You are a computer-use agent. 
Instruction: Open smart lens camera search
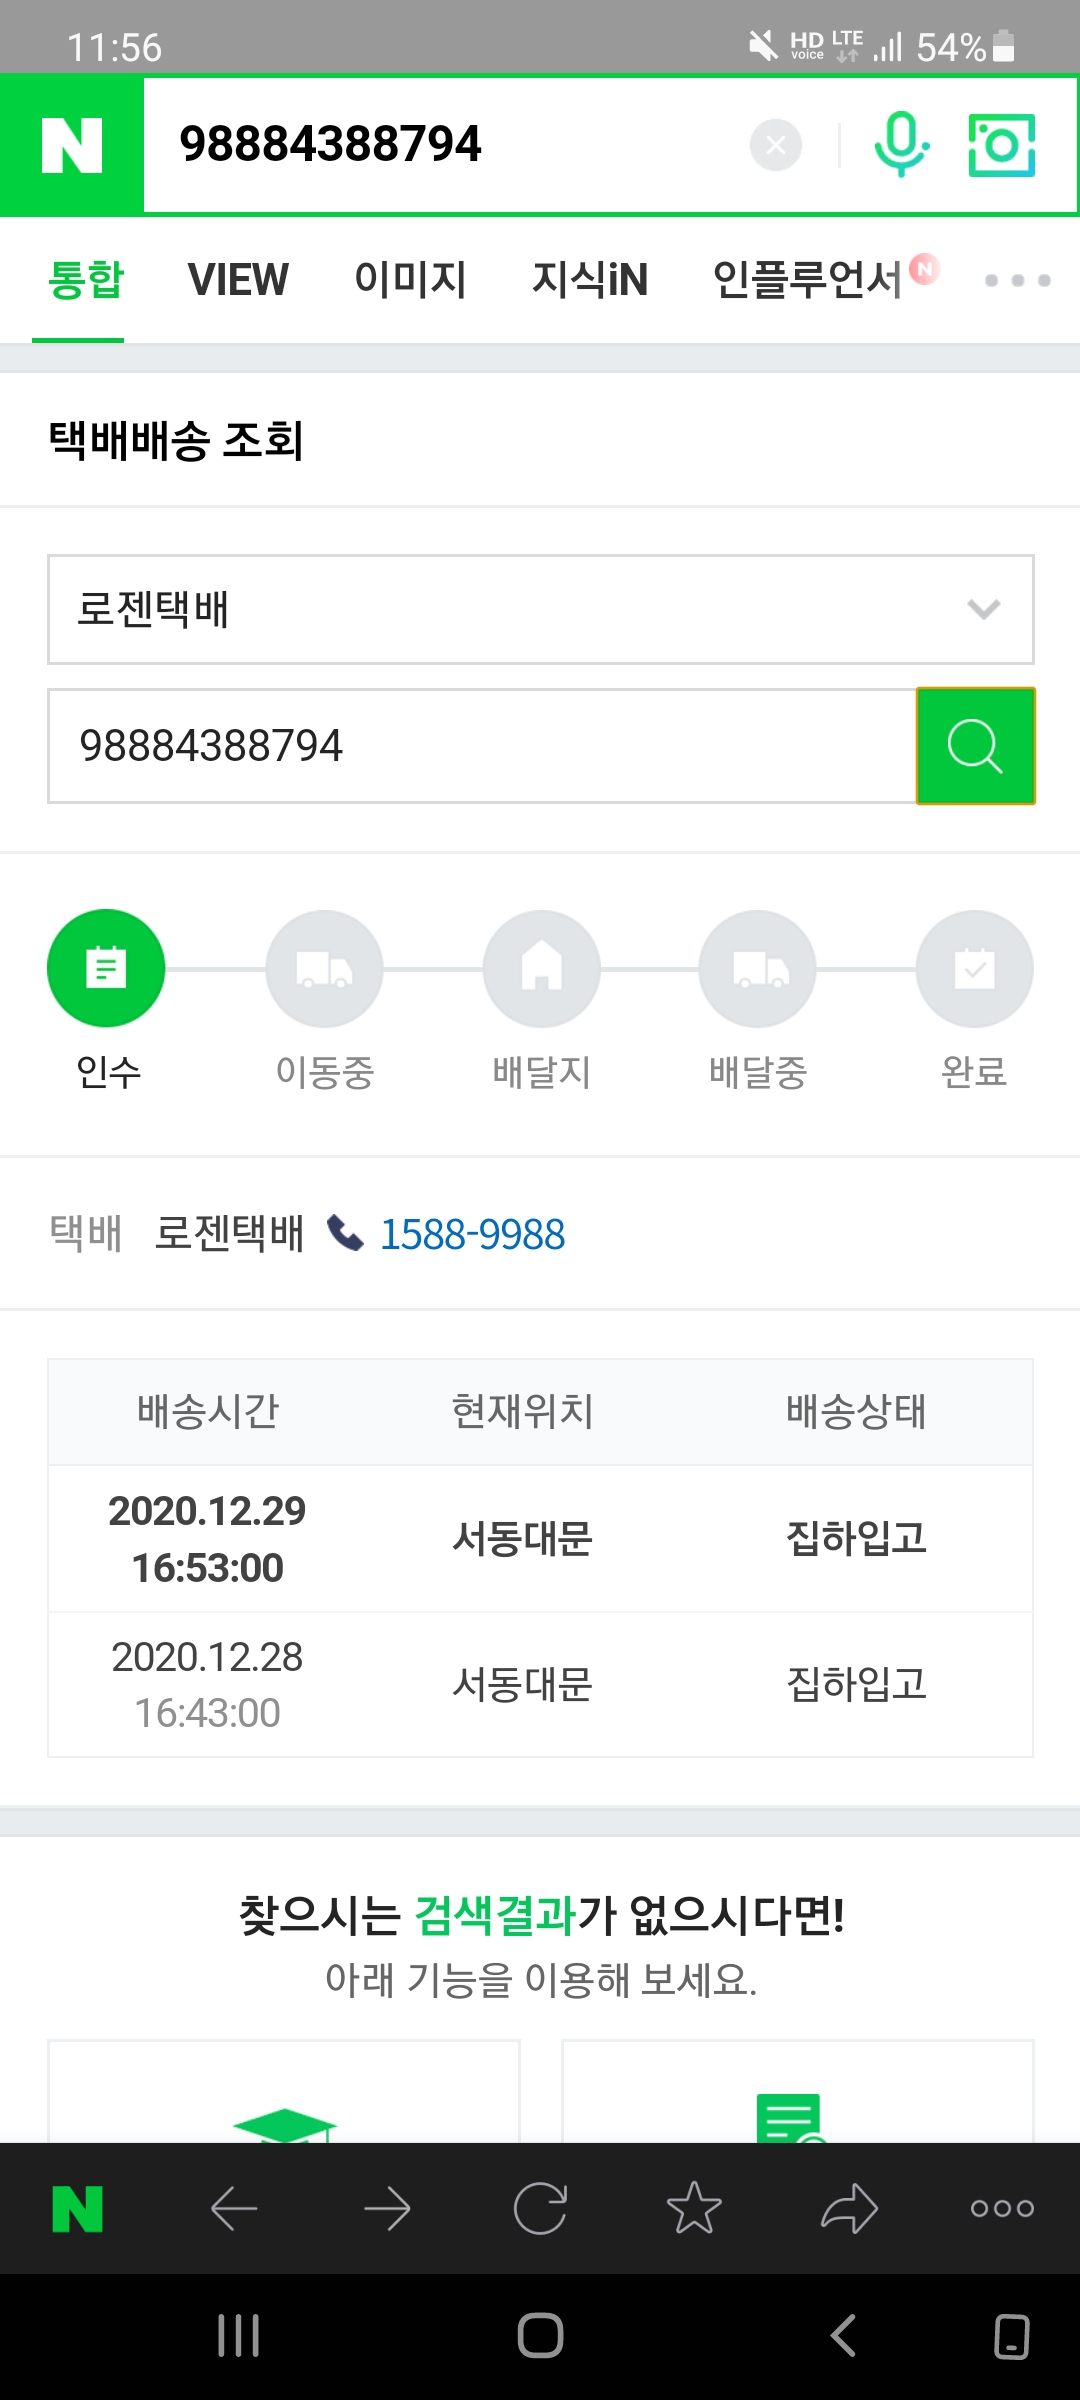(1001, 146)
